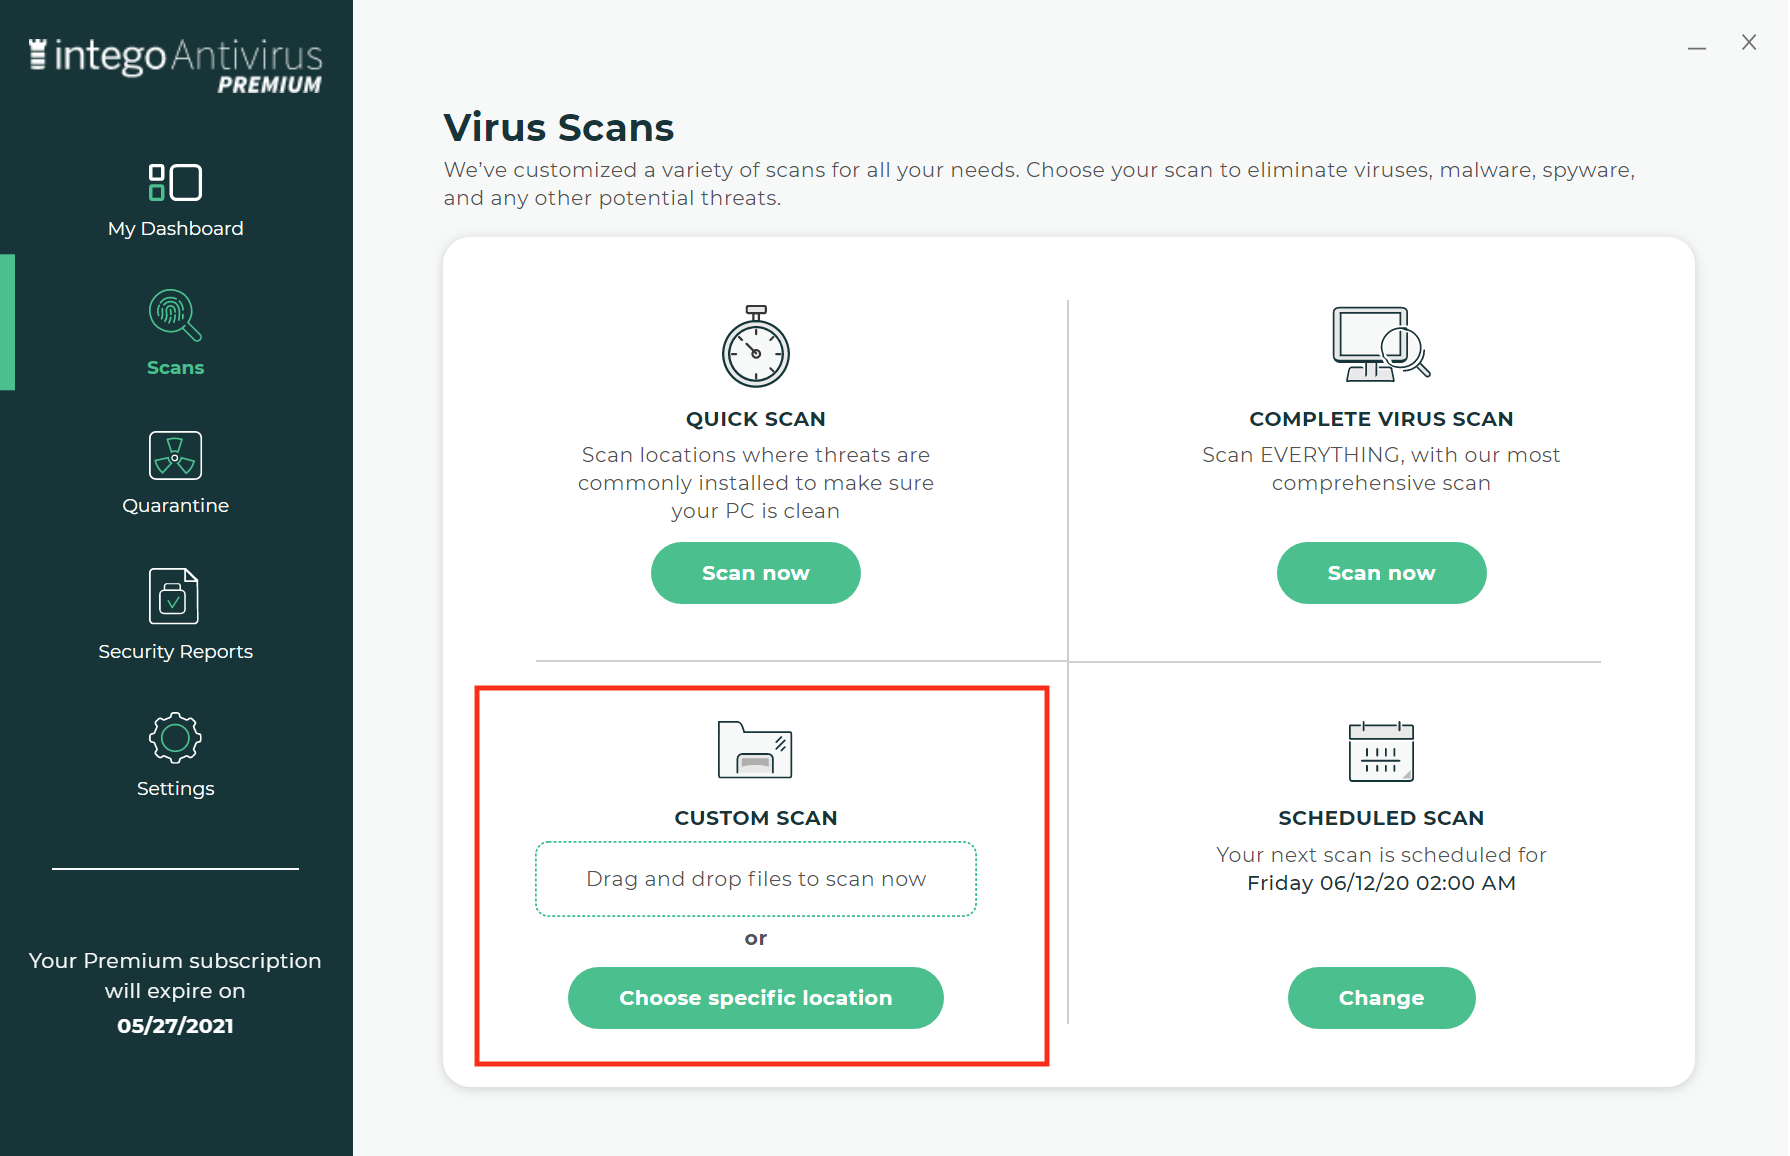
Task: Select the Scans fingerprint icon
Action: (x=175, y=316)
